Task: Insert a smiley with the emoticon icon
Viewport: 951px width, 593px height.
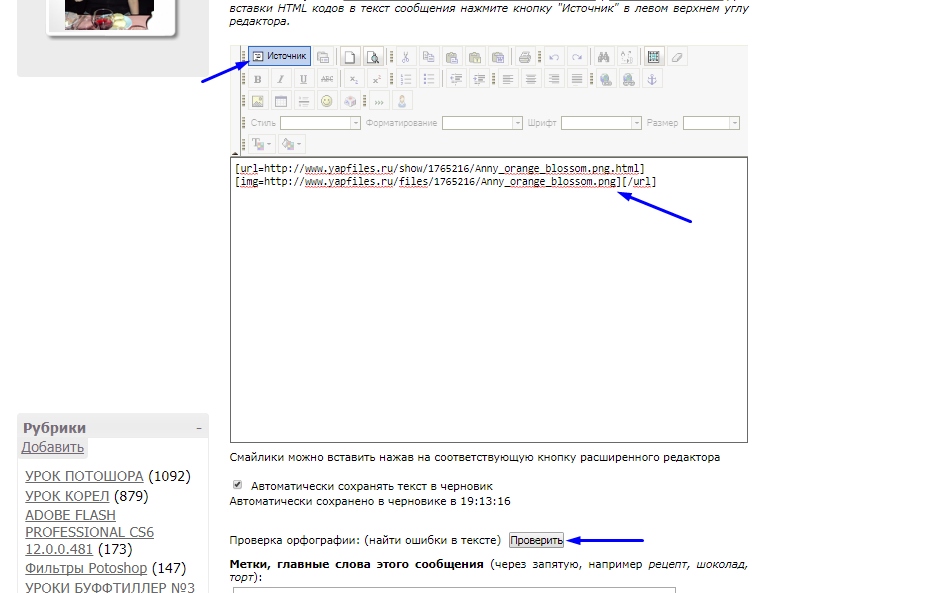Action: tap(327, 101)
